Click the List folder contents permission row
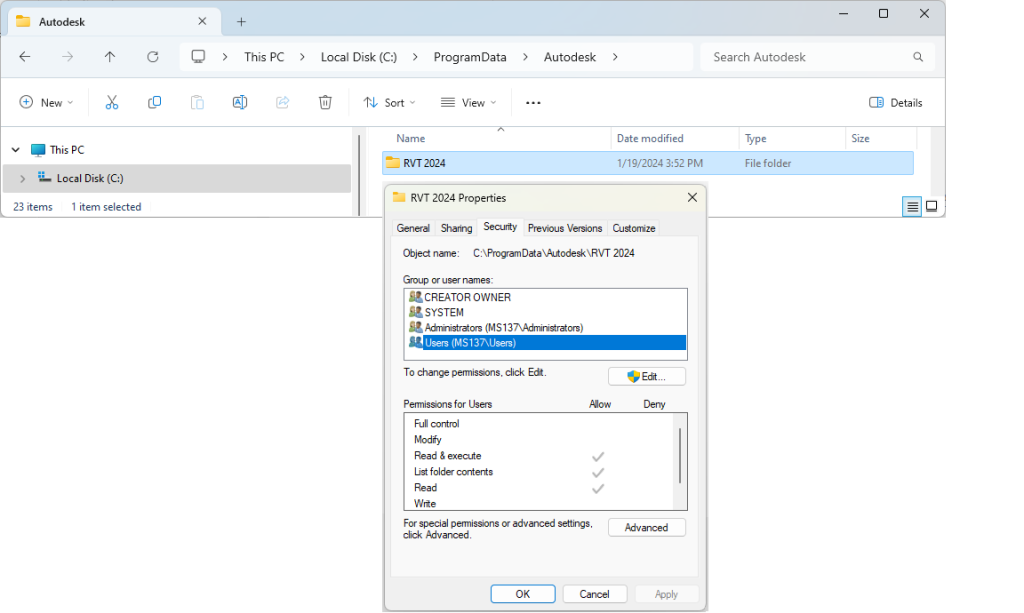This screenshot has width=1024, height=613. pos(539,471)
